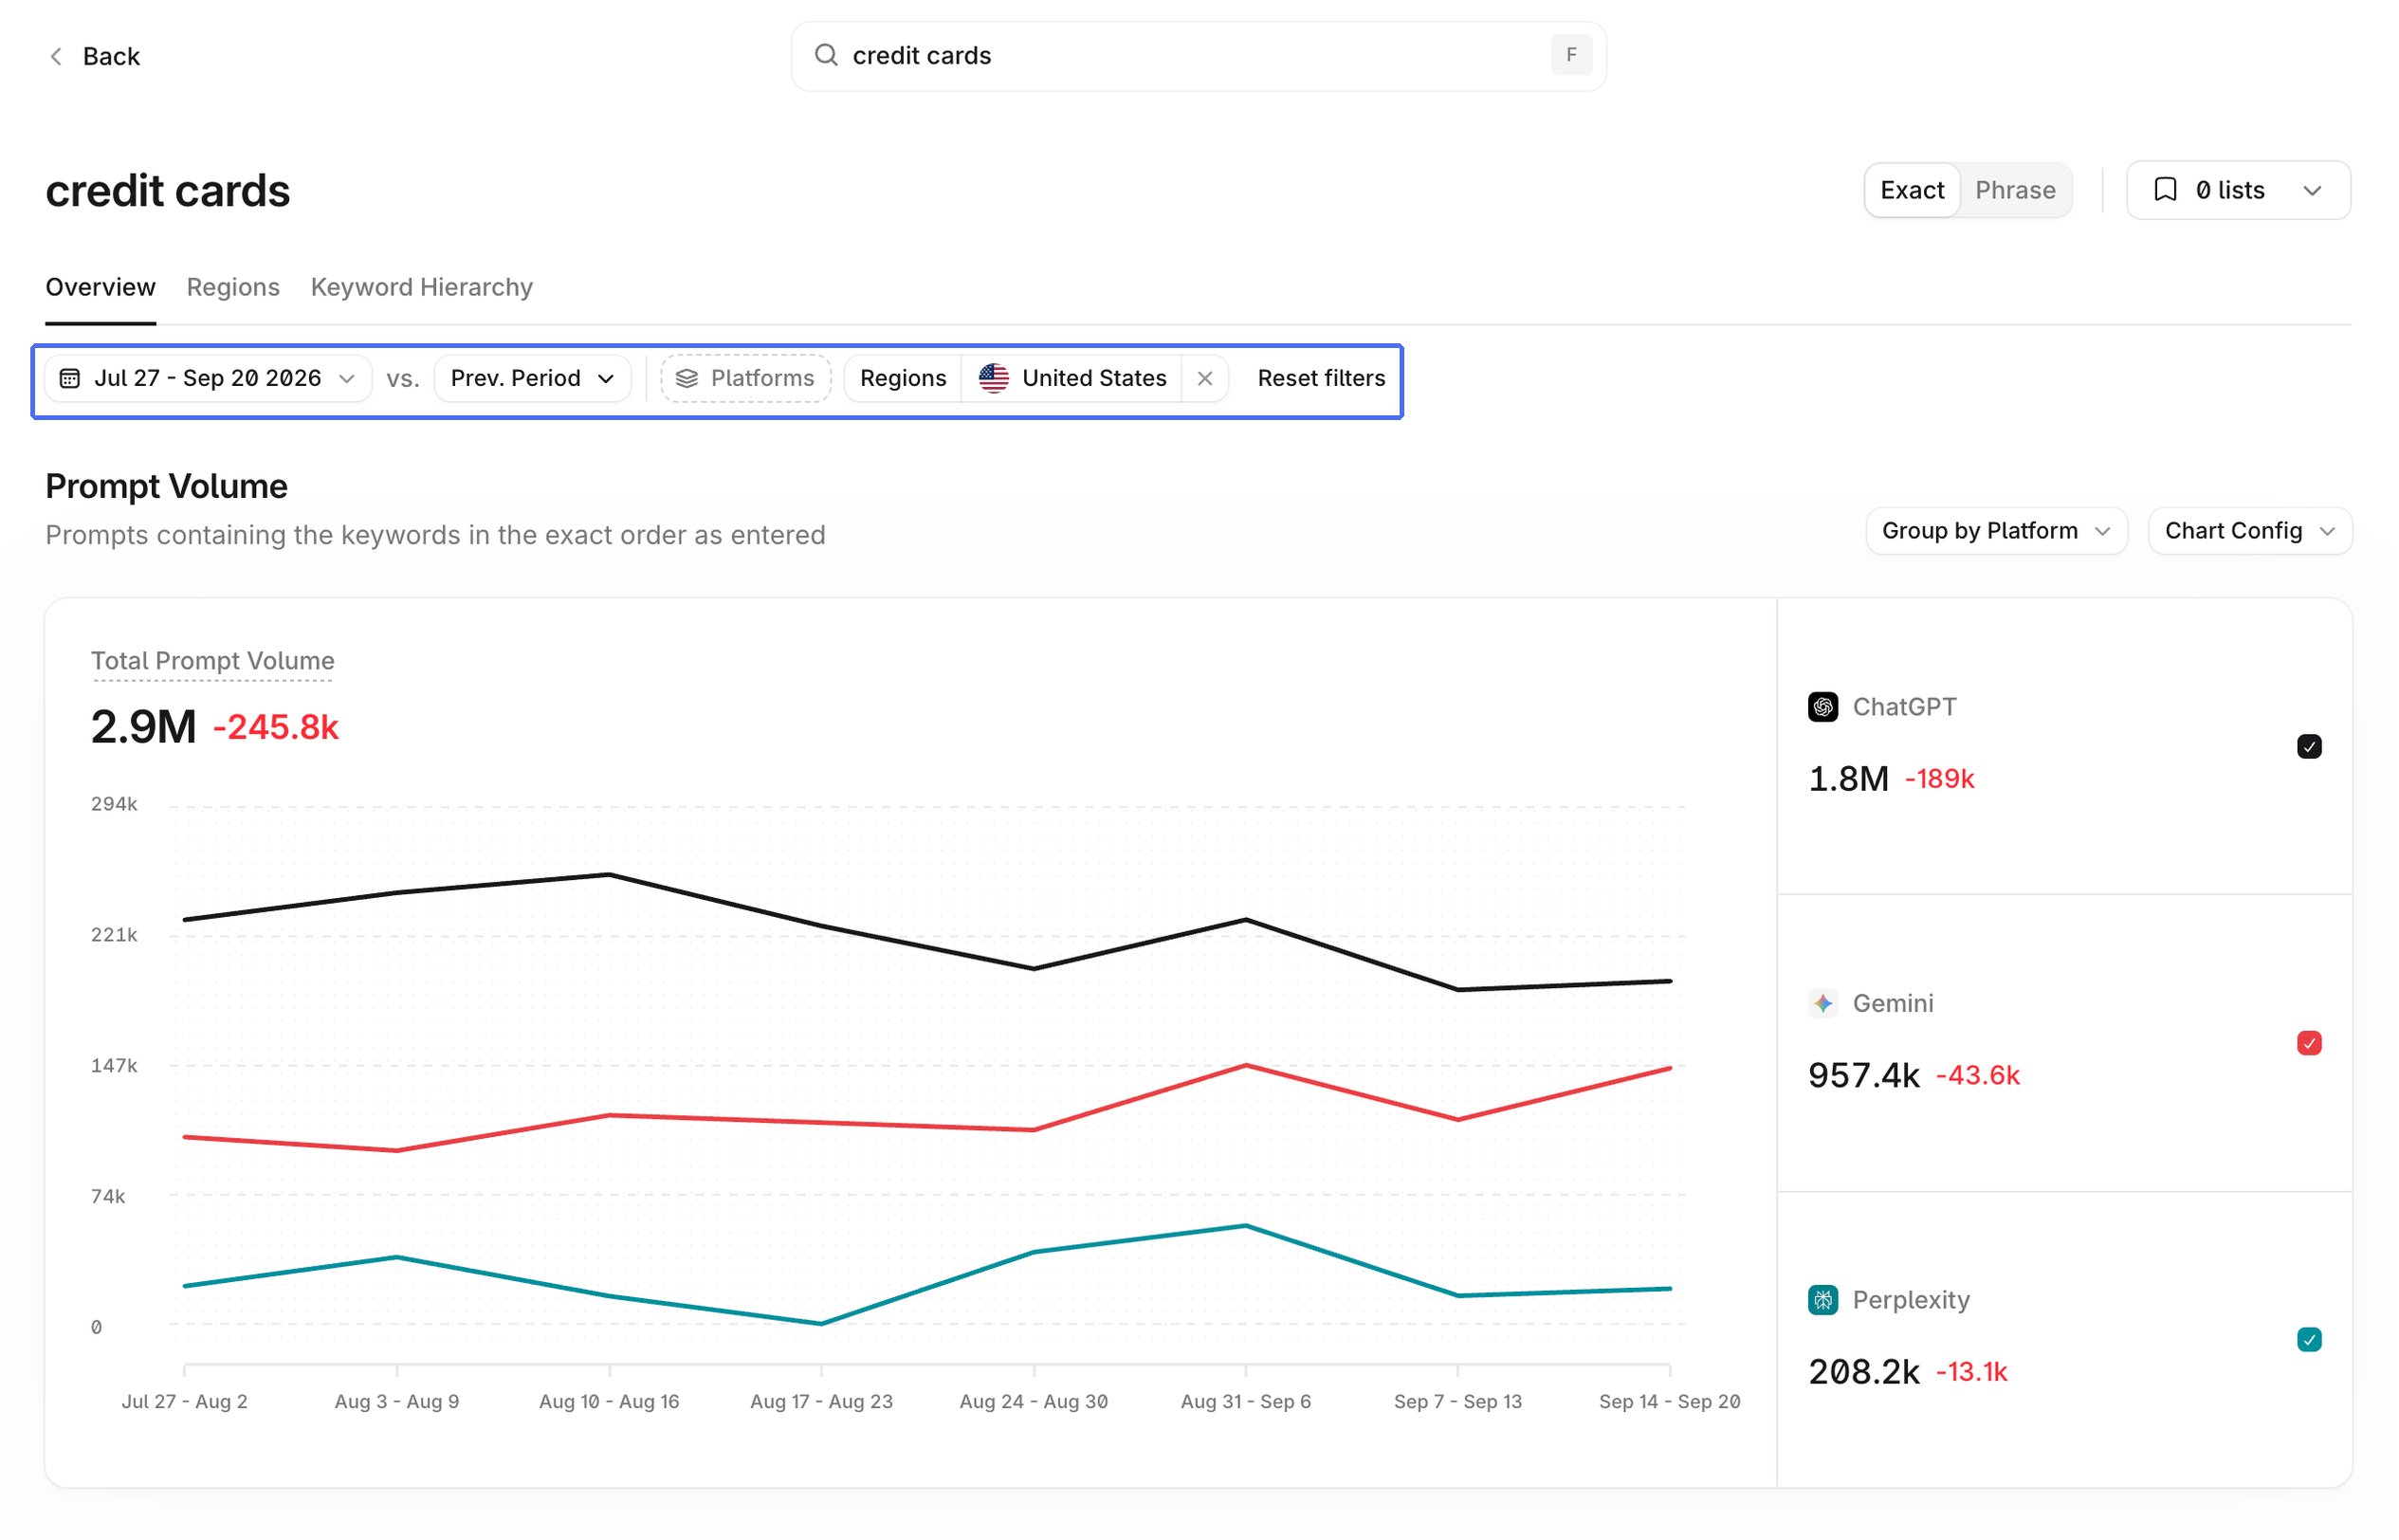
Task: Click the credit cards search field
Action: (1198, 56)
